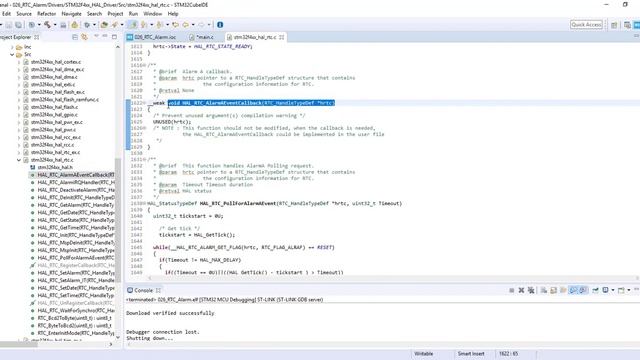The width and height of the screenshot is (640, 360).
Task: Expand stm32f4xx_hal_cortex.c node
Action: (19, 62)
